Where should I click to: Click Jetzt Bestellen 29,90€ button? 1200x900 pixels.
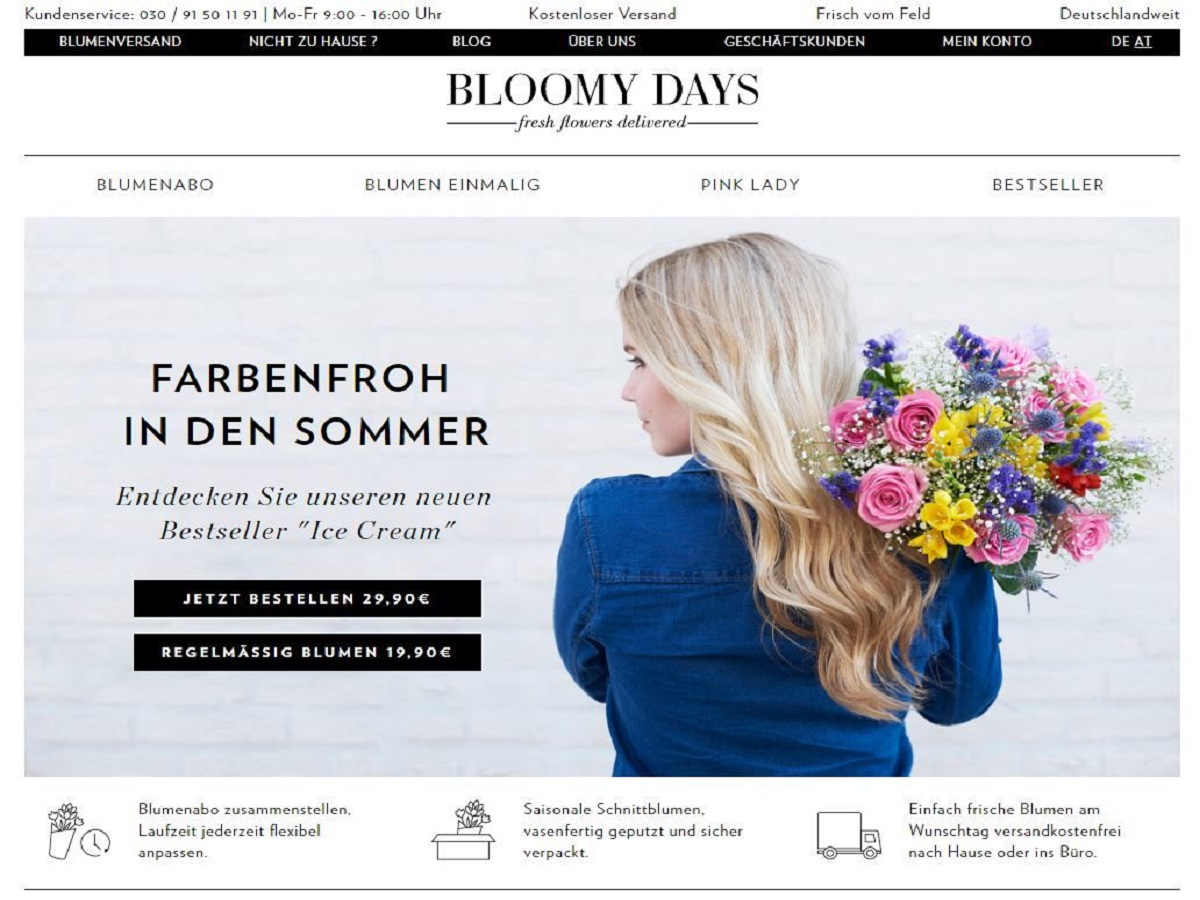[307, 599]
